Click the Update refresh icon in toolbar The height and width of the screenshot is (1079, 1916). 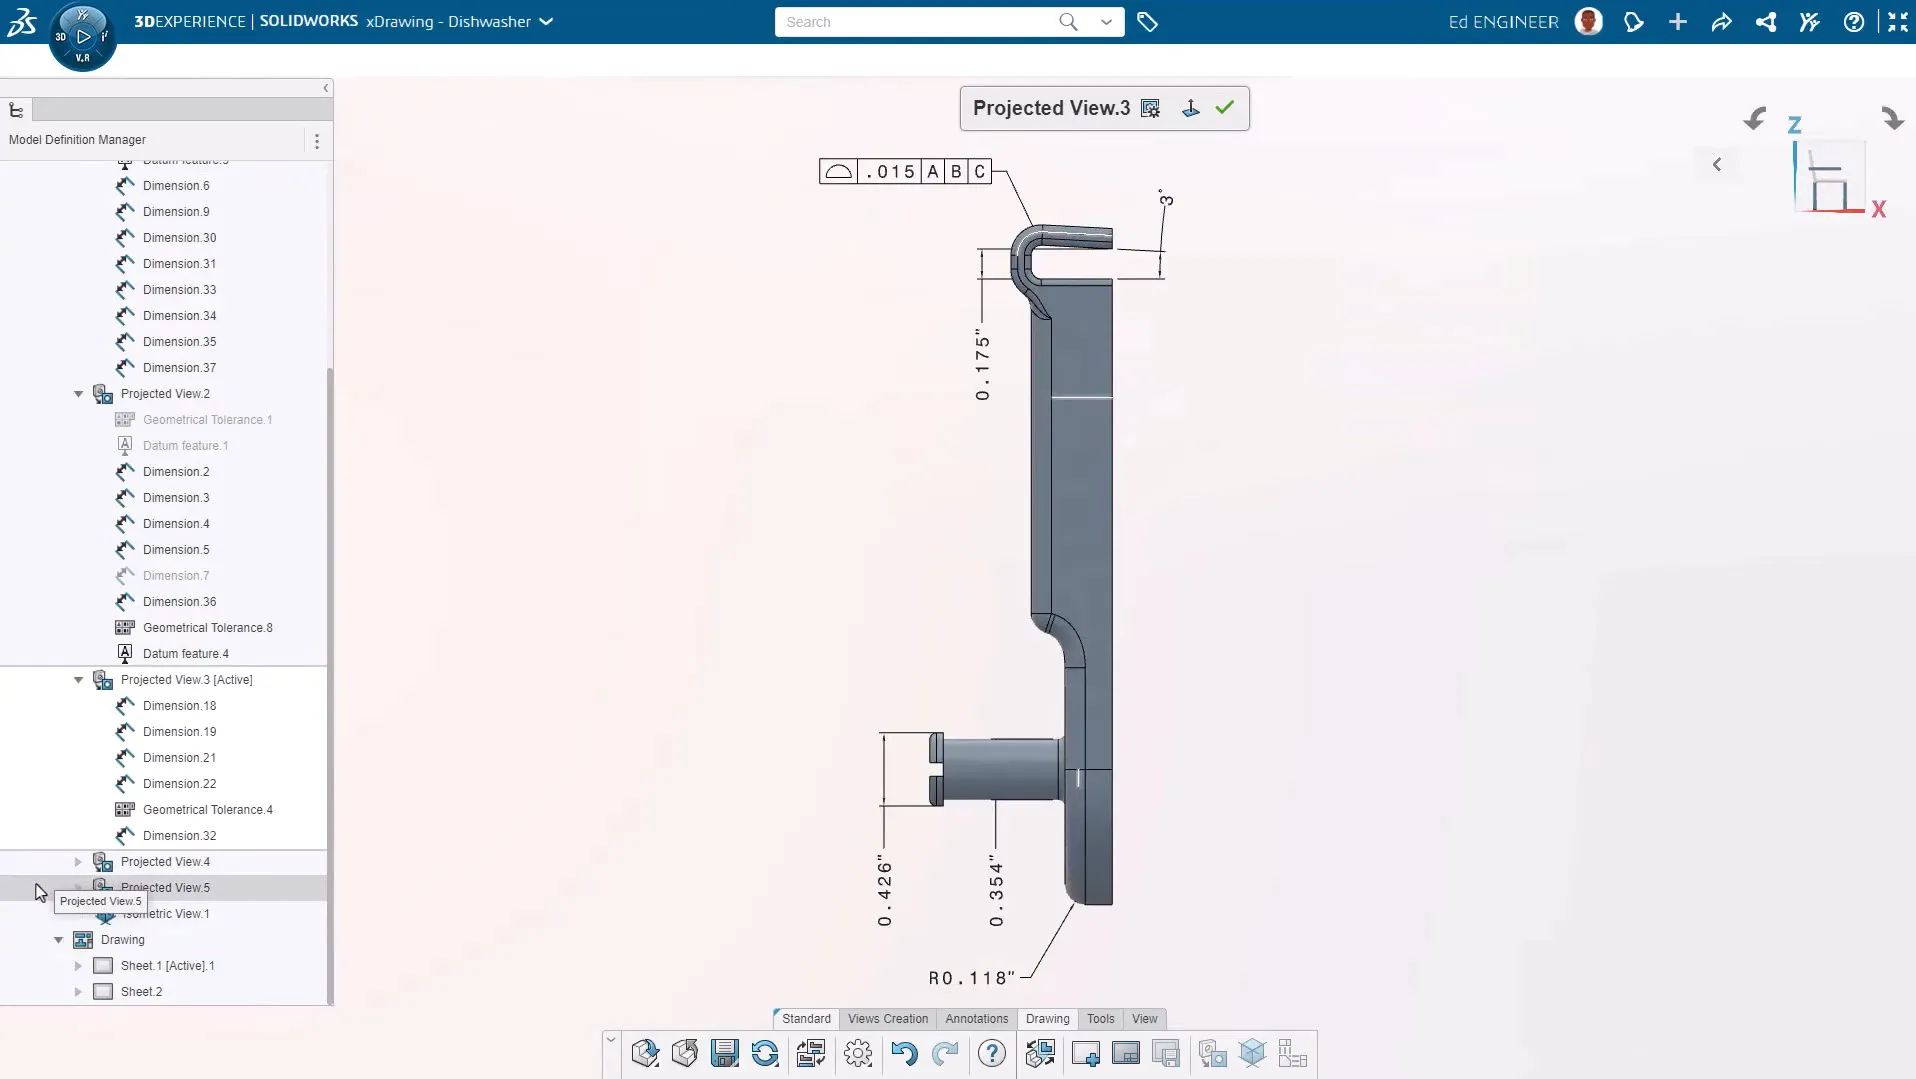[765, 1053]
